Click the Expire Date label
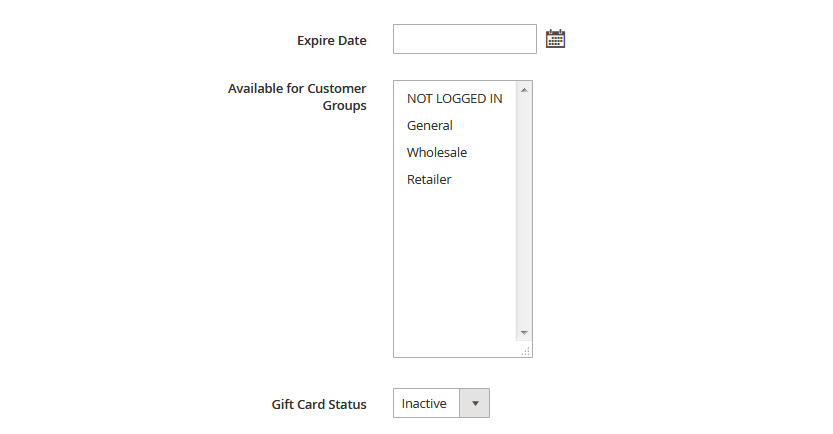 (332, 40)
